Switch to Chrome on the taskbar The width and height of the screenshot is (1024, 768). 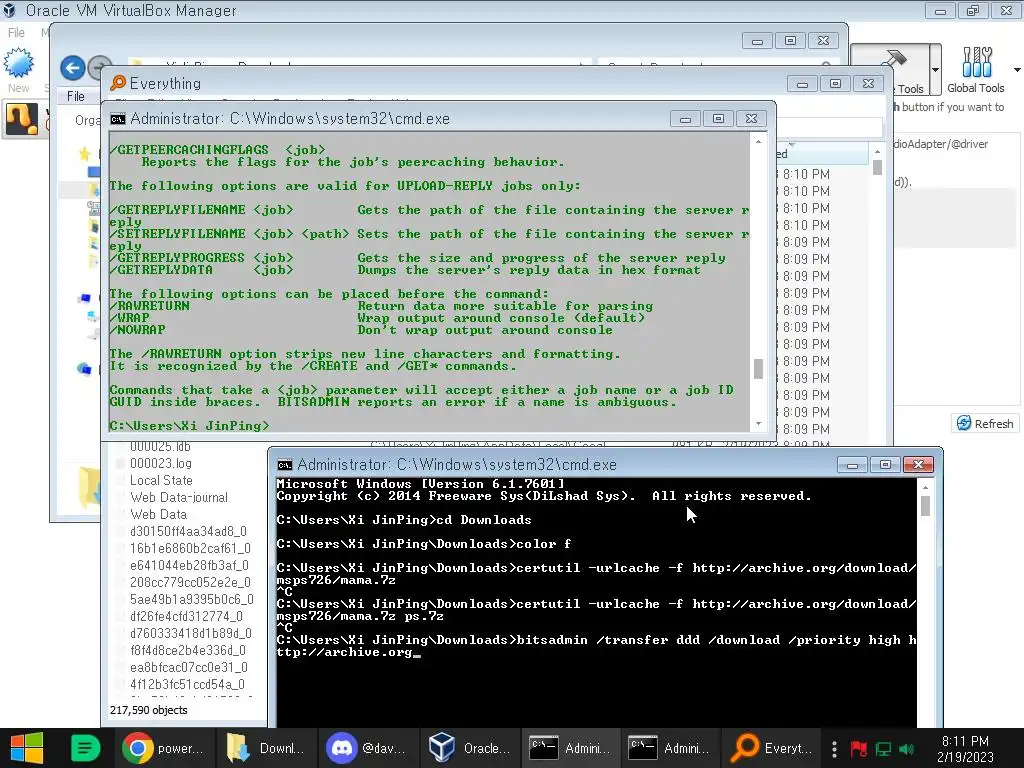pyautogui.click(x=165, y=748)
